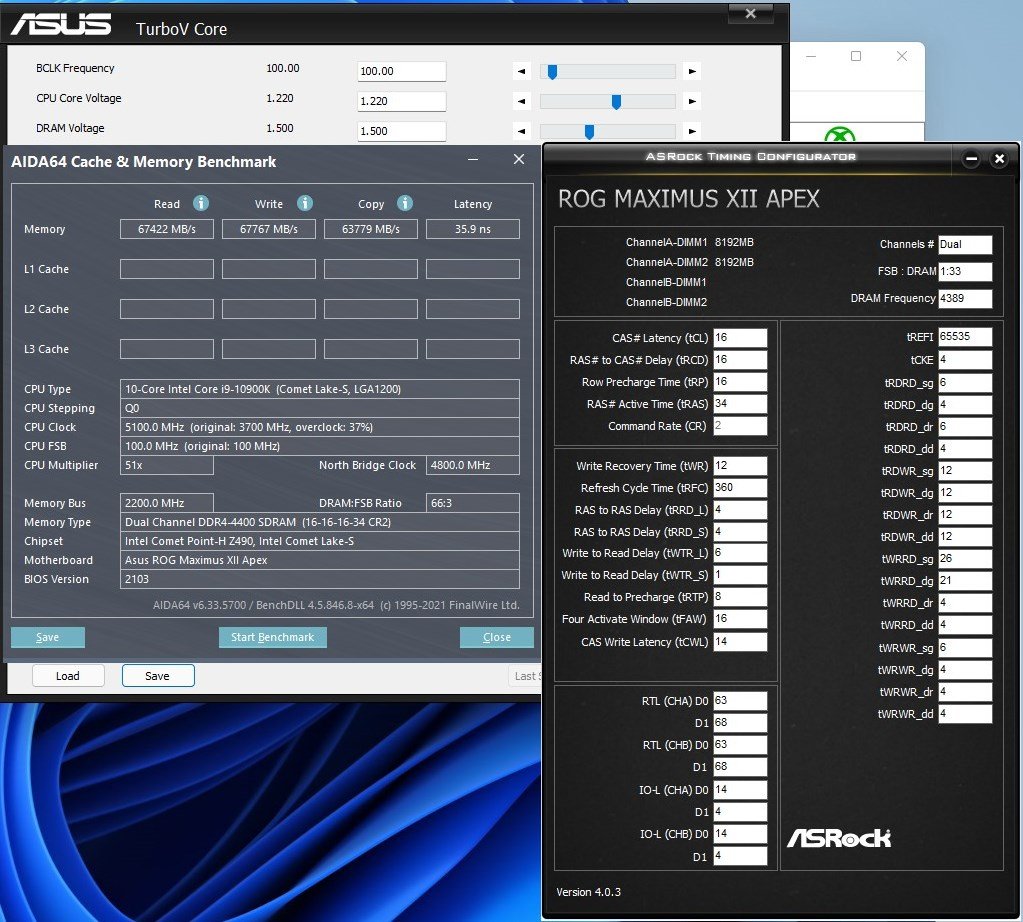Increase BCLK Frequency with right arrow
The image size is (1023, 922).
(692, 71)
